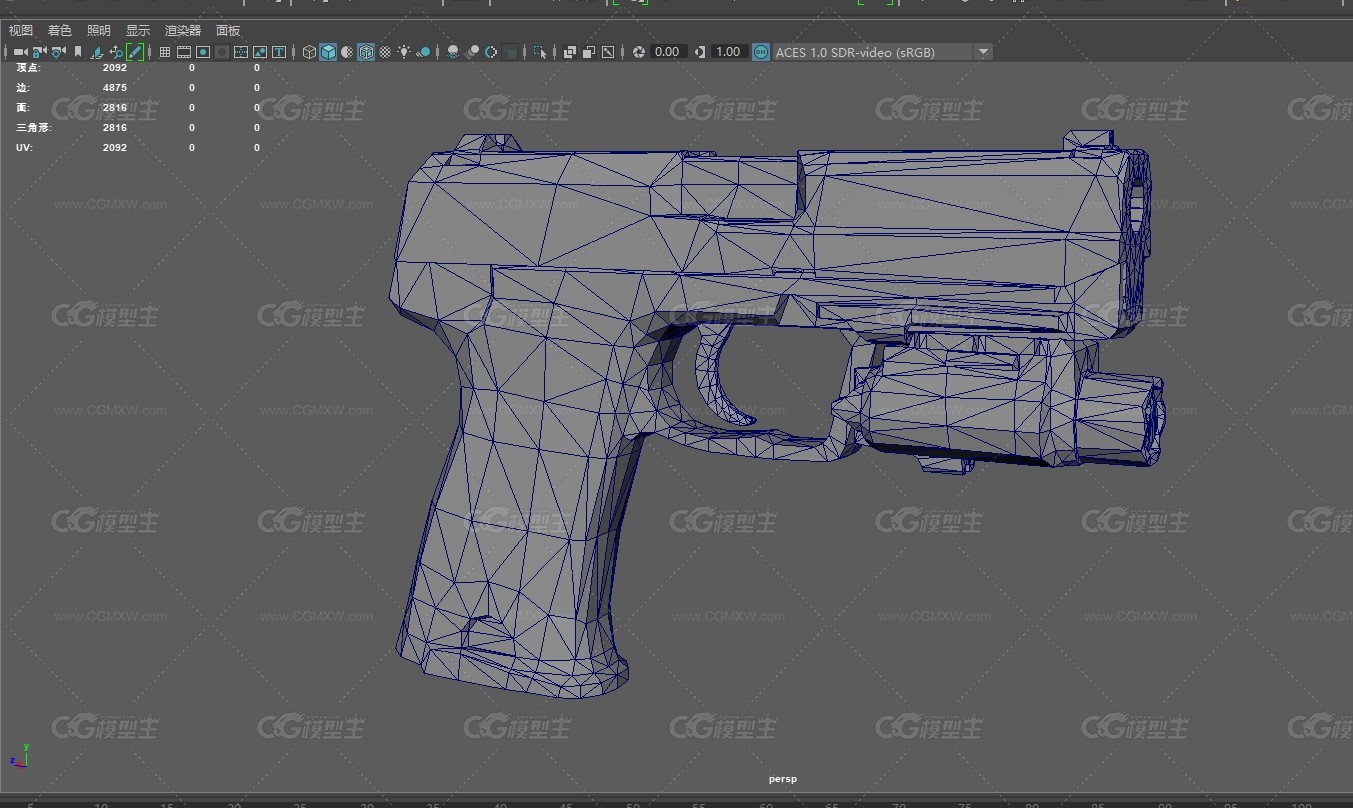
Task: Click the Select Camera icon
Action: pyautogui.click(x=20, y=52)
